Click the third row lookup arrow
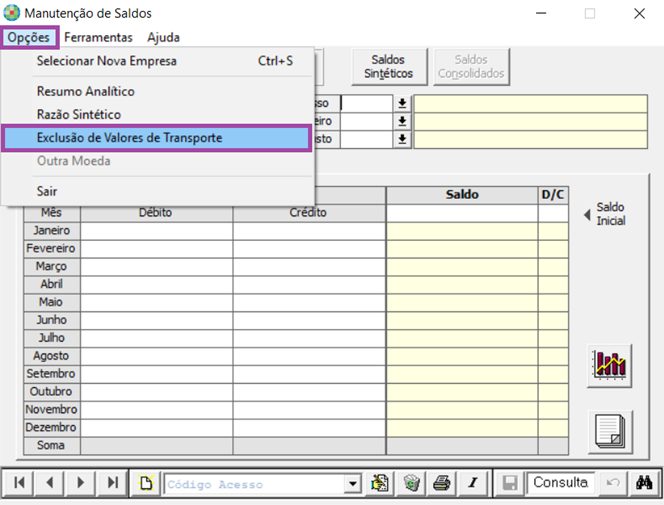 402,139
